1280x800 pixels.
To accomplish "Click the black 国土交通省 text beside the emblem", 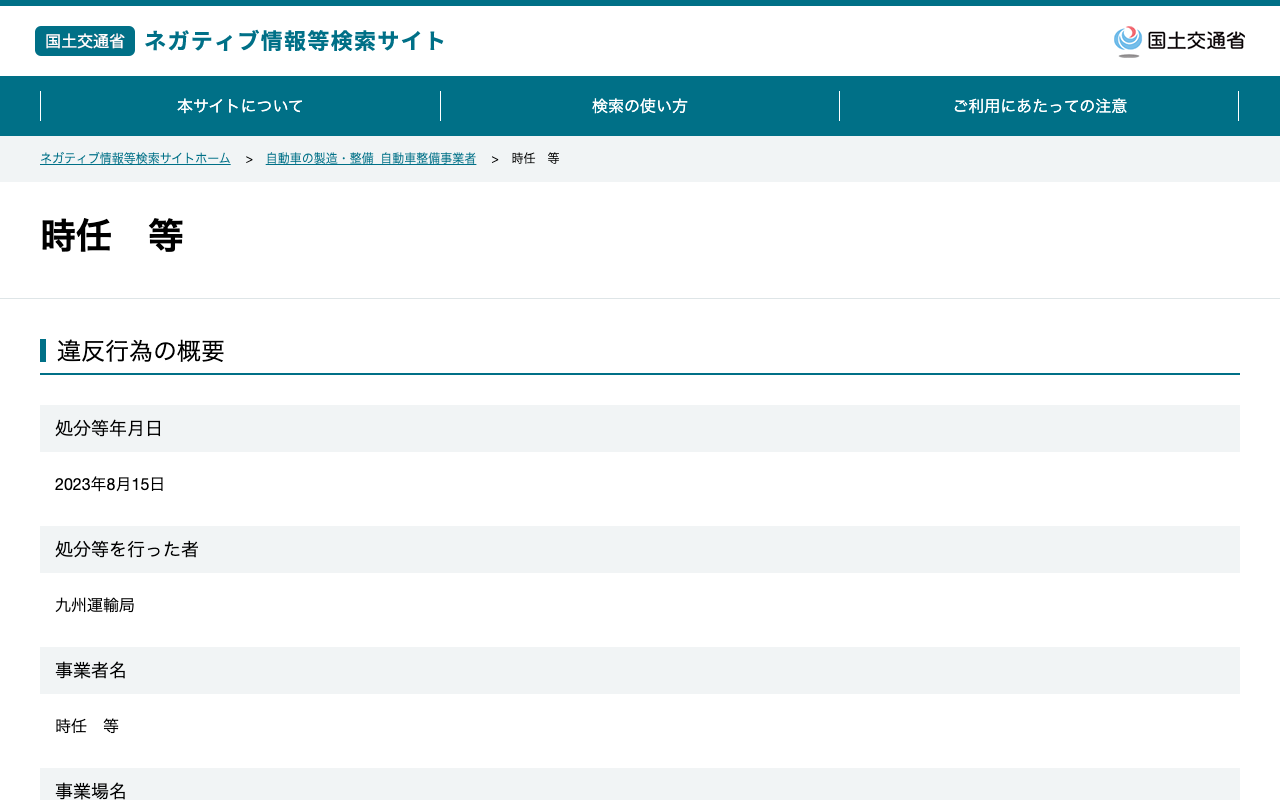I will [1196, 41].
